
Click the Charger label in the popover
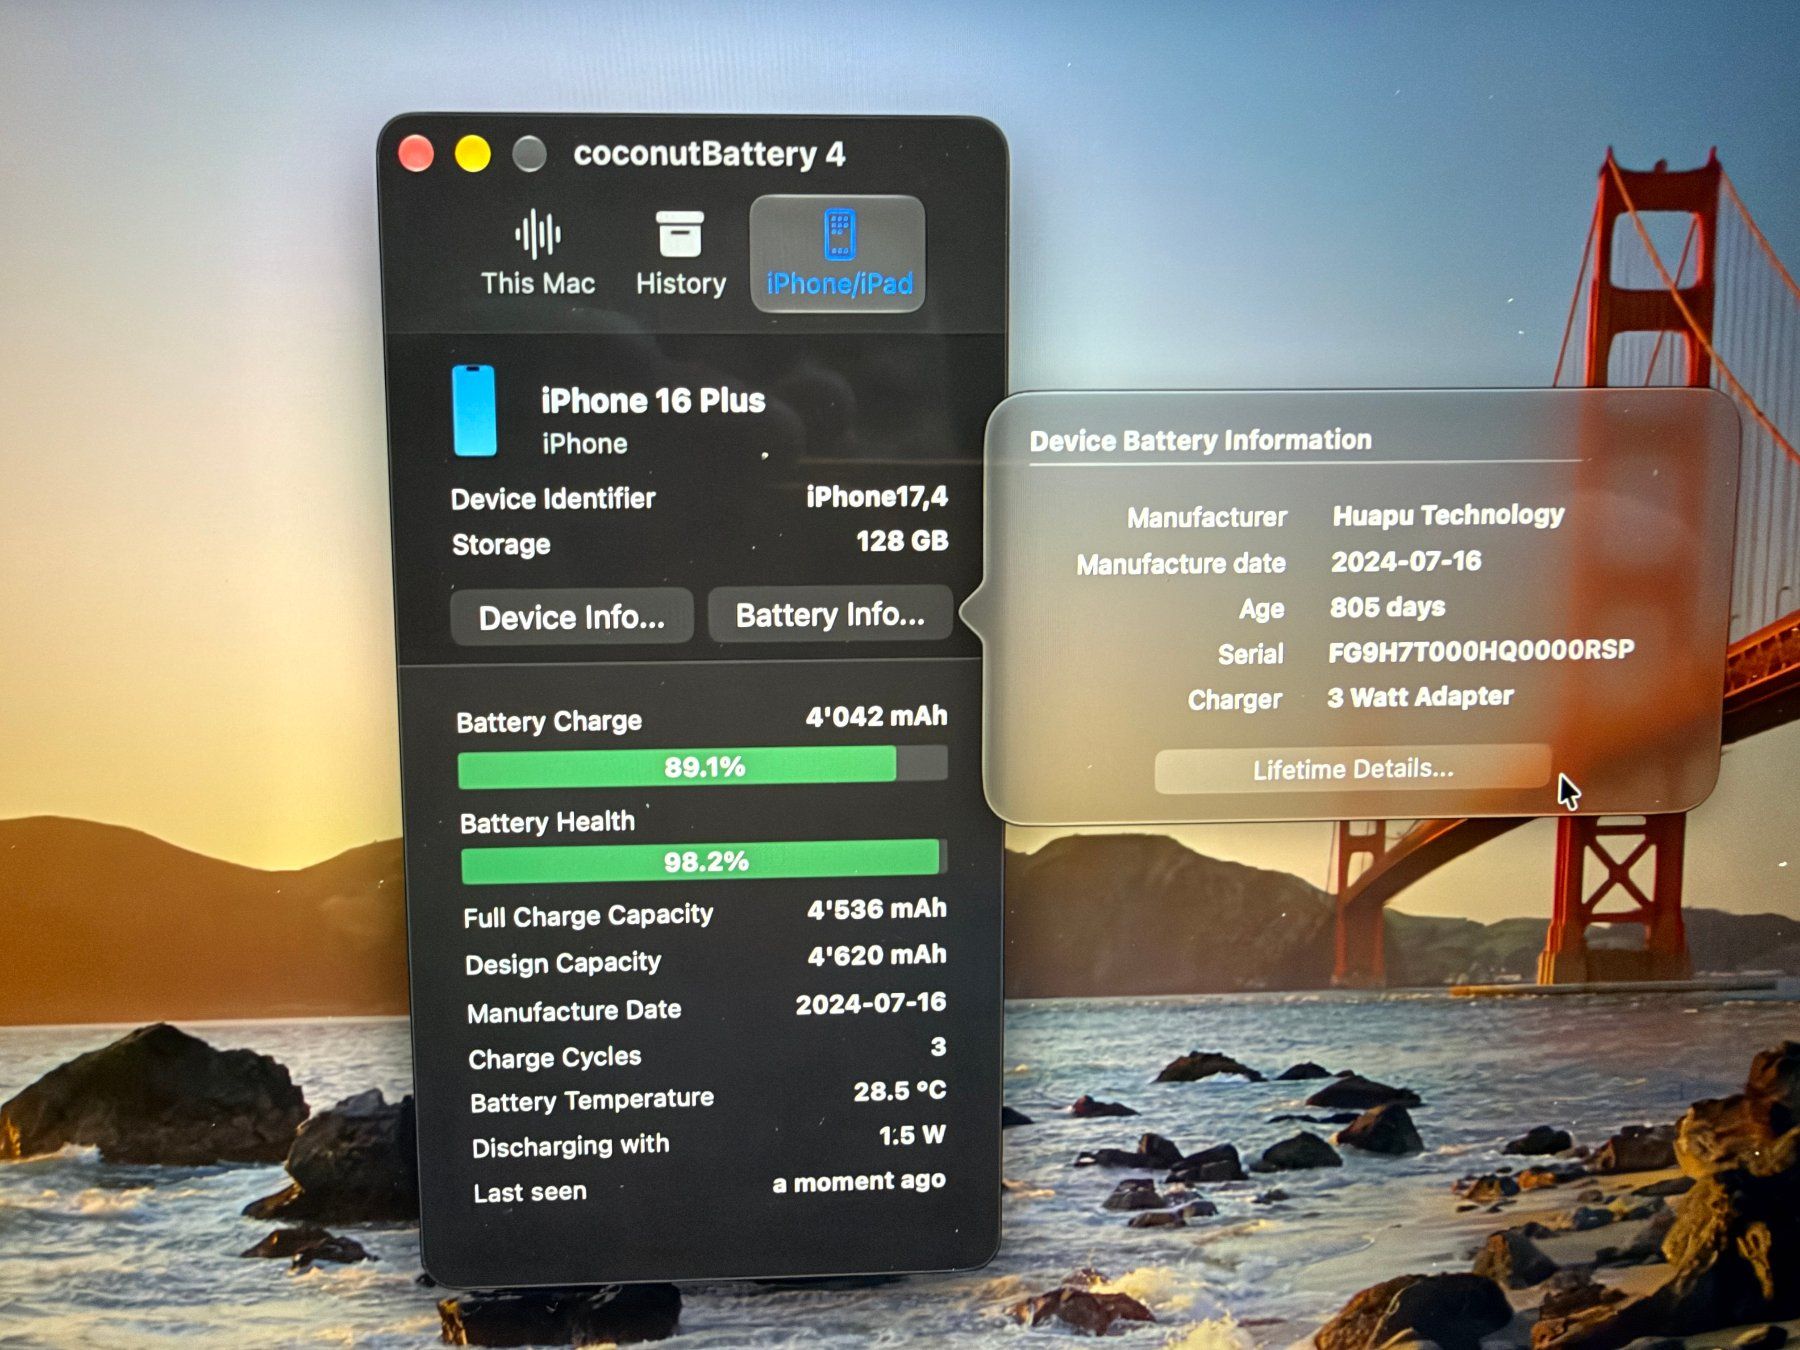point(1235,699)
